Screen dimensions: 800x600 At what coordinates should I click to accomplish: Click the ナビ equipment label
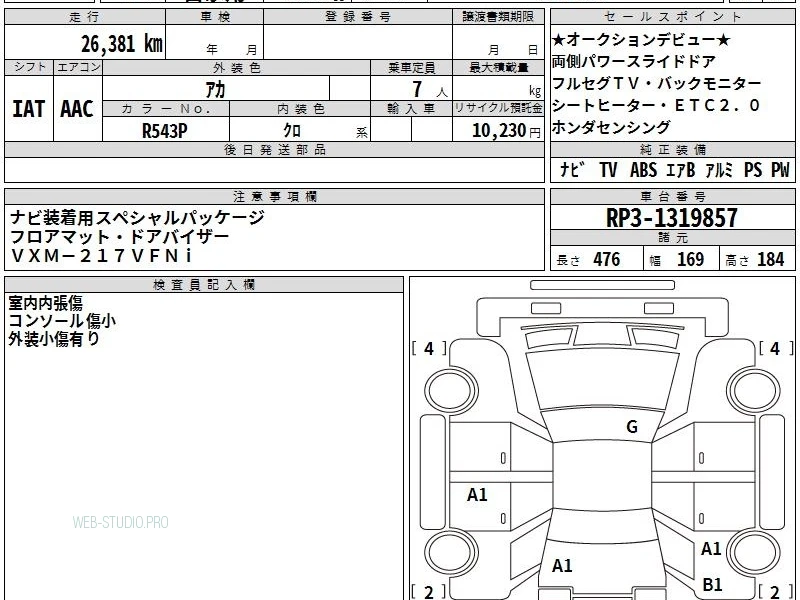pyautogui.click(x=571, y=170)
